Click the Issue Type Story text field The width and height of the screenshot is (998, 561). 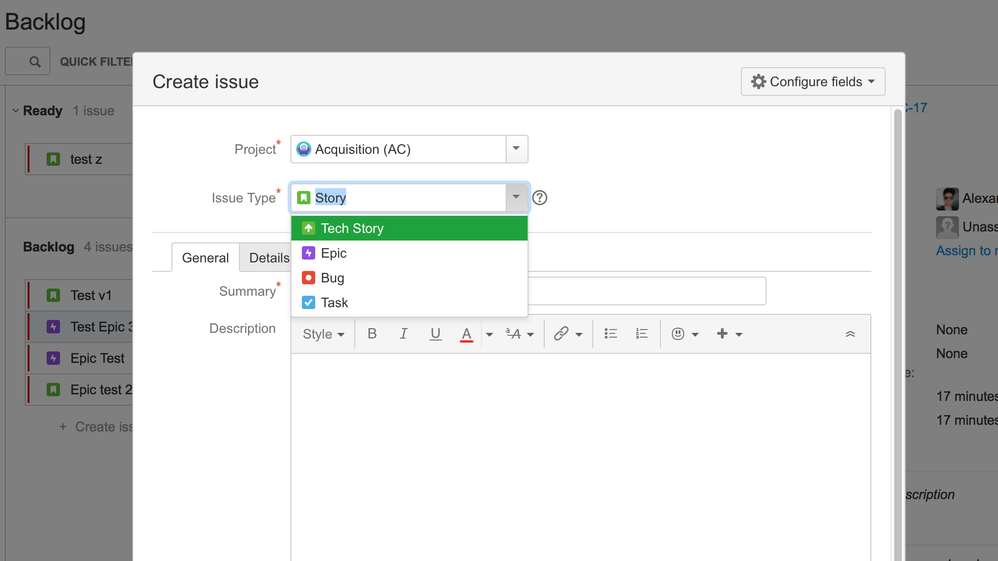pos(398,197)
